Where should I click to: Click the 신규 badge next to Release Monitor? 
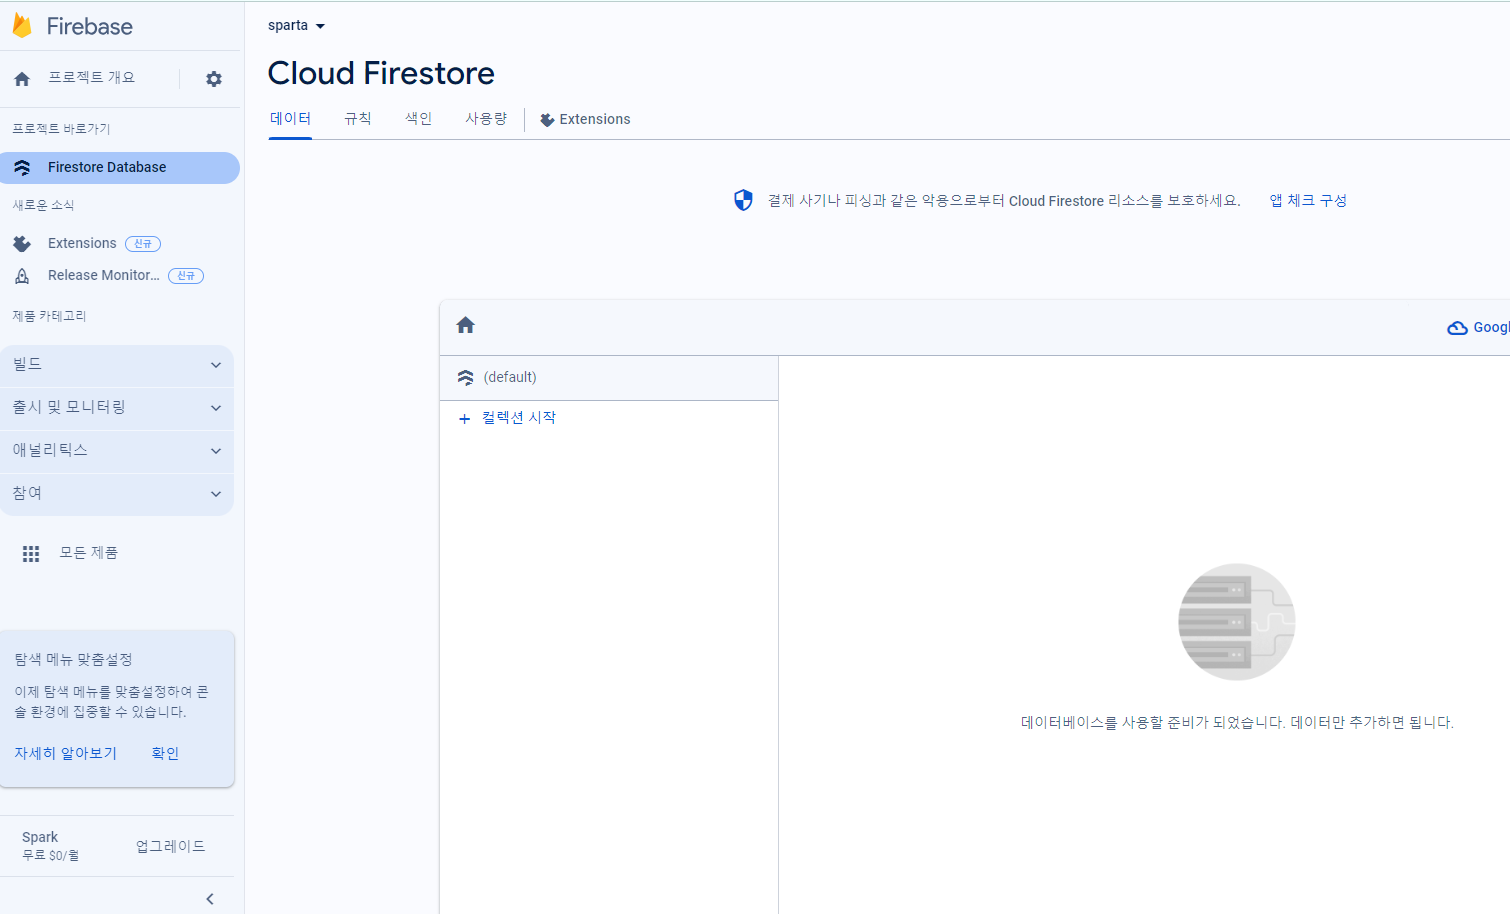pyautogui.click(x=186, y=276)
